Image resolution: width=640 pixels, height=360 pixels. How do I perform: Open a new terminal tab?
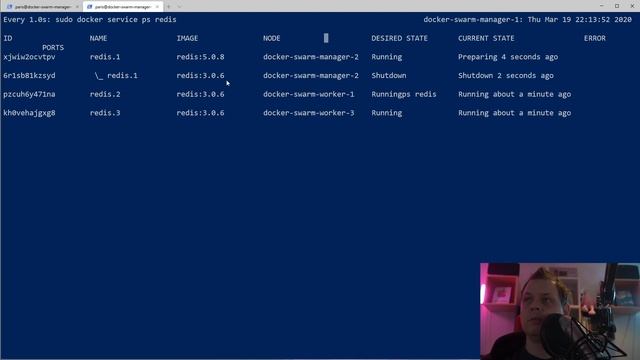pyautogui.click(x=169, y=7)
